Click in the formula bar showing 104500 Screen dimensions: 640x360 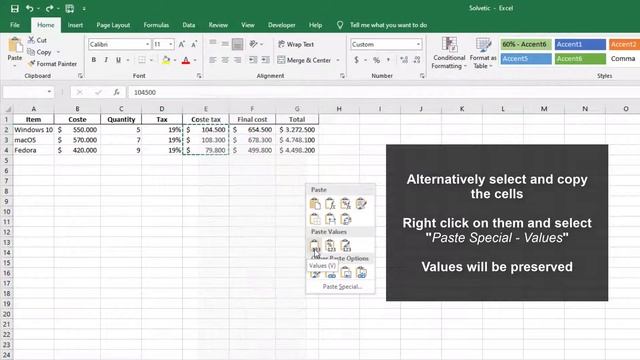pos(384,92)
